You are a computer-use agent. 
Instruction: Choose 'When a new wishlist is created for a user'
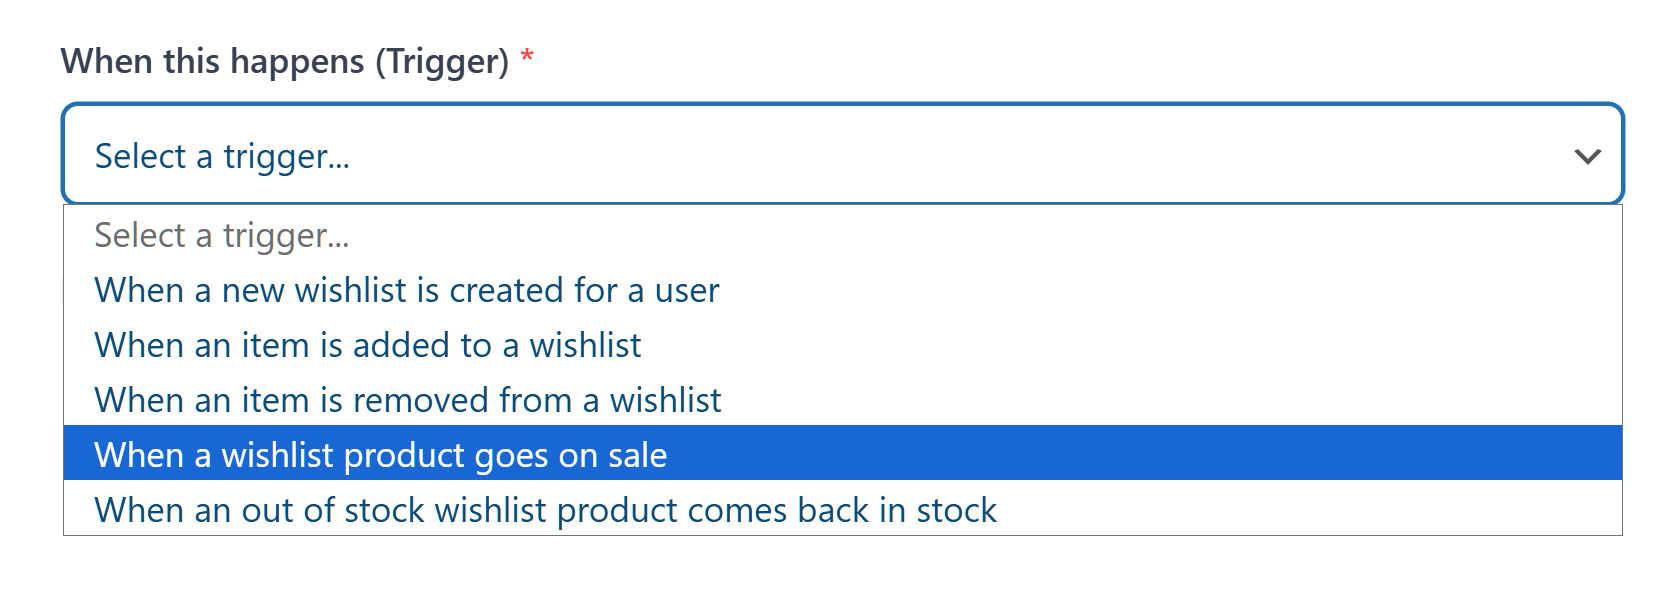pos(406,290)
